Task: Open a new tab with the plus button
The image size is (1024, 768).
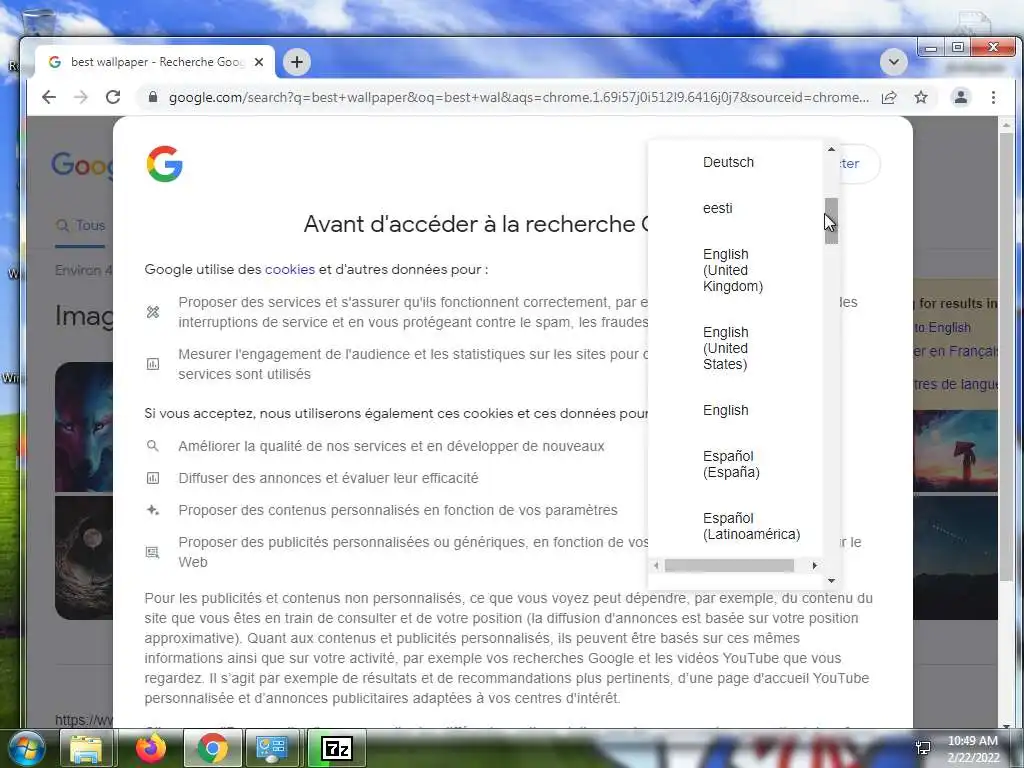Action: 296,62
